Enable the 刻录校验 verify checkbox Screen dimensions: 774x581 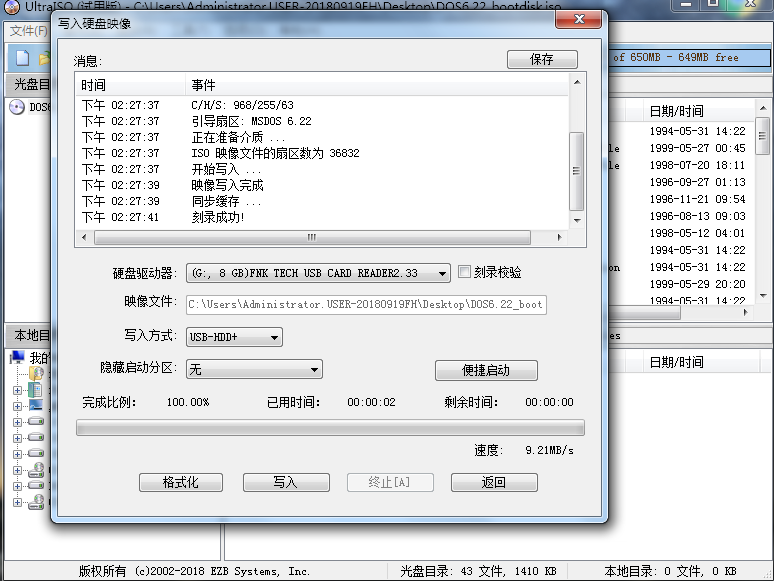pyautogui.click(x=464, y=272)
